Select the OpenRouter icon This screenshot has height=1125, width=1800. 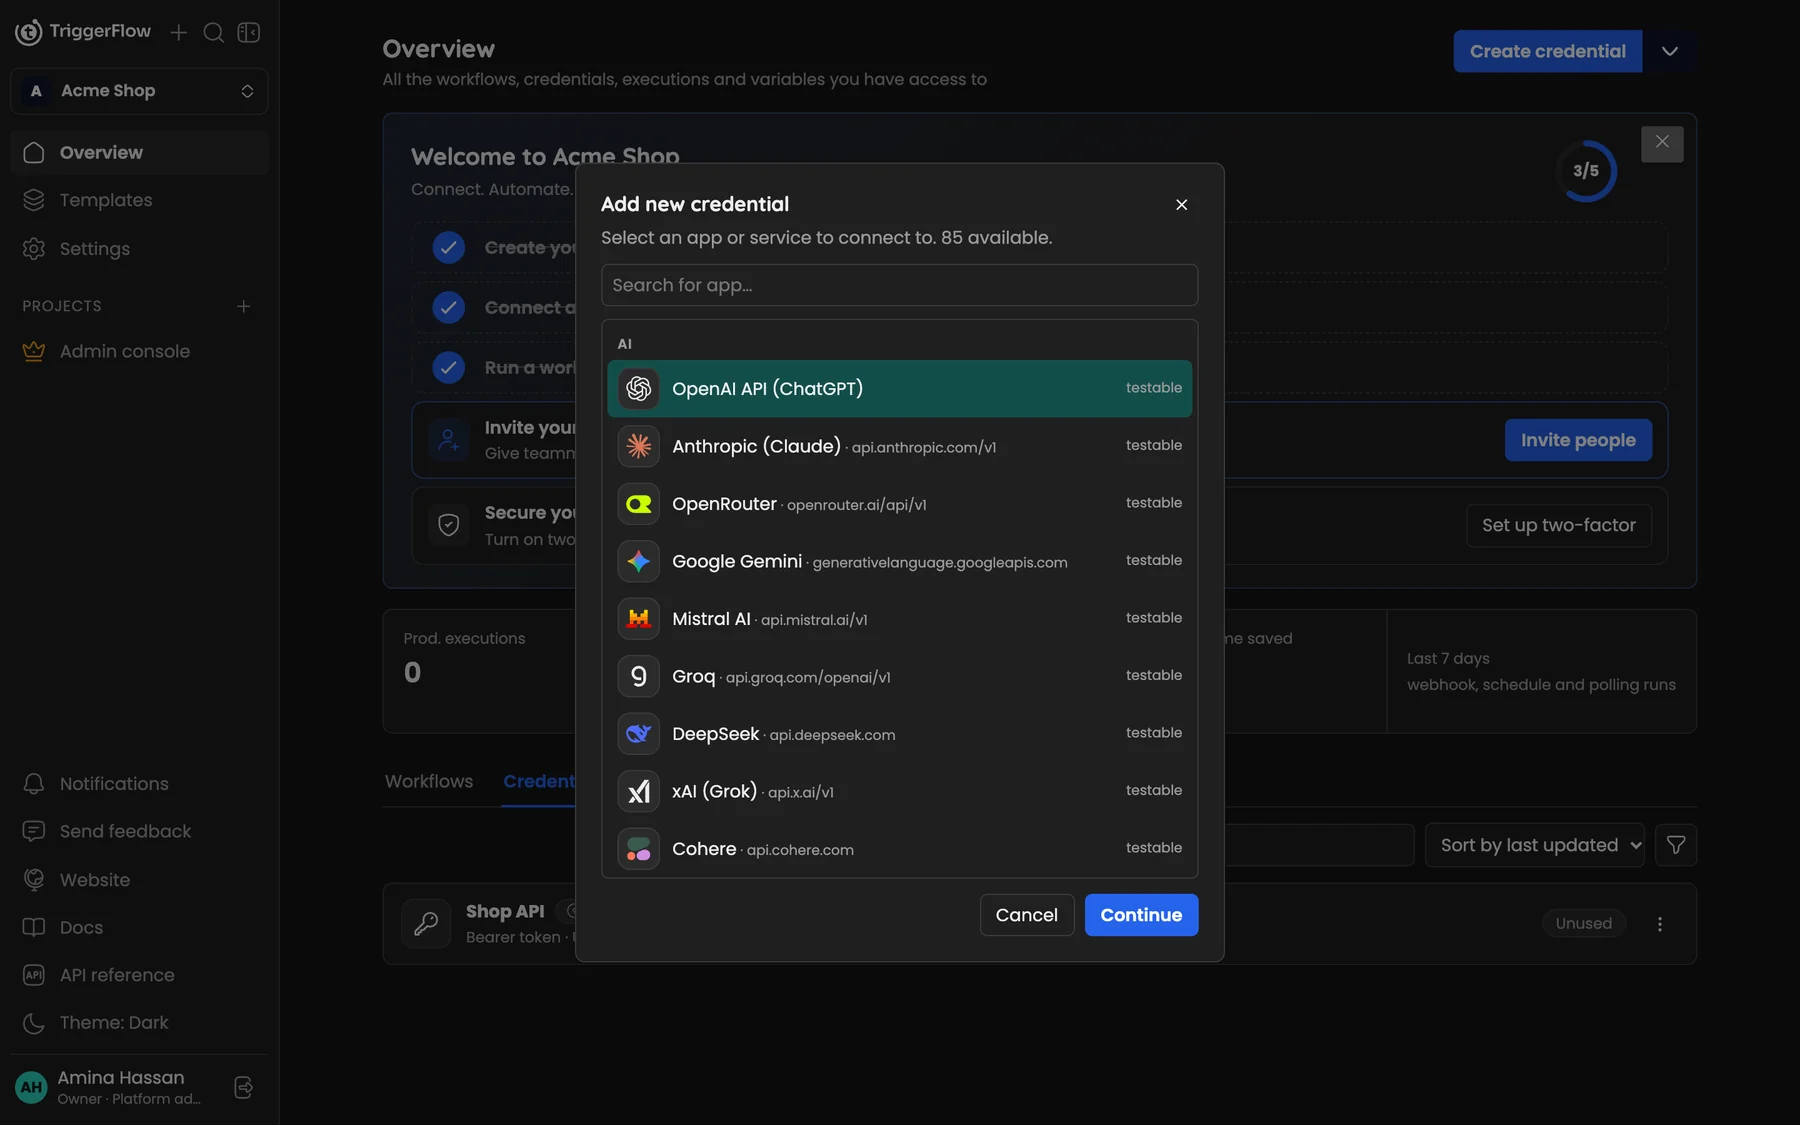pos(638,504)
